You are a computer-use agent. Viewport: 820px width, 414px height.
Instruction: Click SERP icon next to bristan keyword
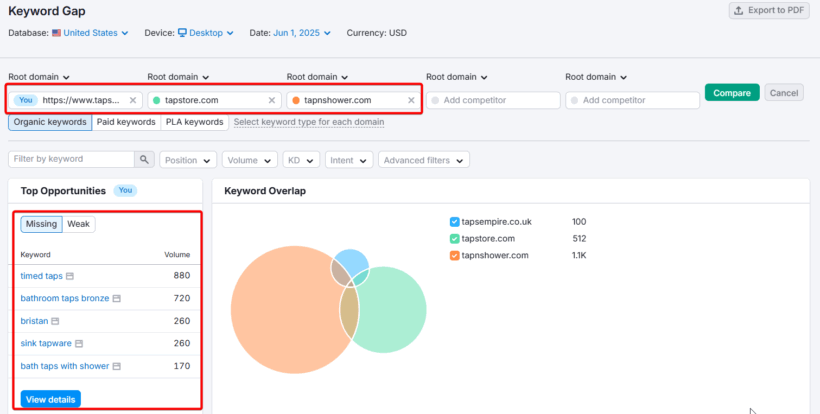pos(55,321)
